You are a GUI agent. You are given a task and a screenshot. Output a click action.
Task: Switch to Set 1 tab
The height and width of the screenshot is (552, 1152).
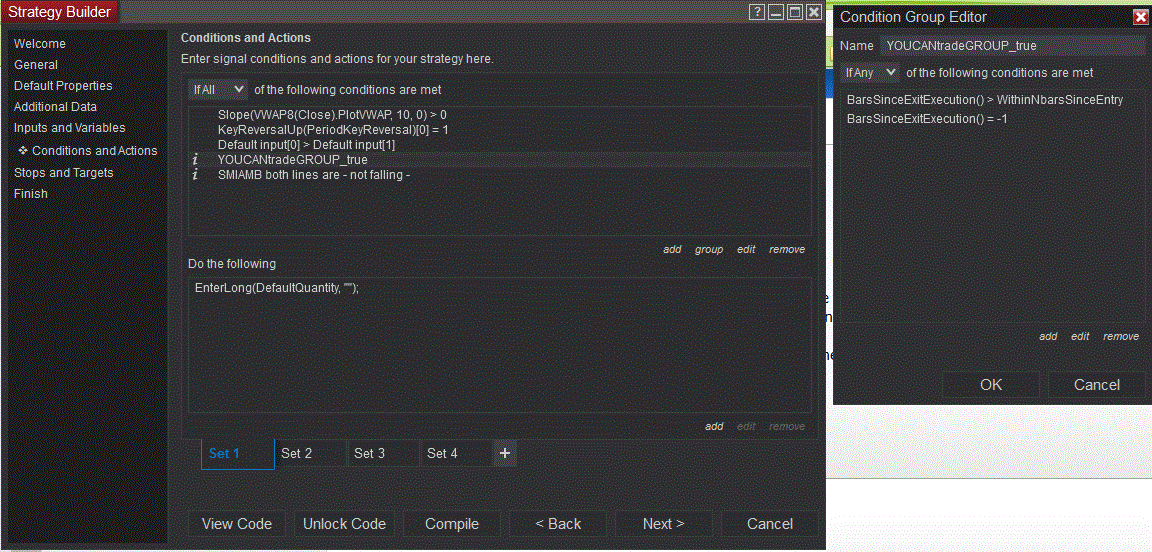(x=237, y=454)
